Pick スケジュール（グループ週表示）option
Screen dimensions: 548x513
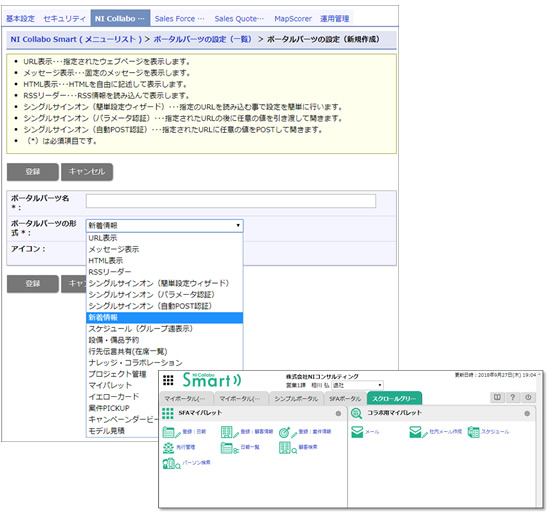click(x=164, y=329)
